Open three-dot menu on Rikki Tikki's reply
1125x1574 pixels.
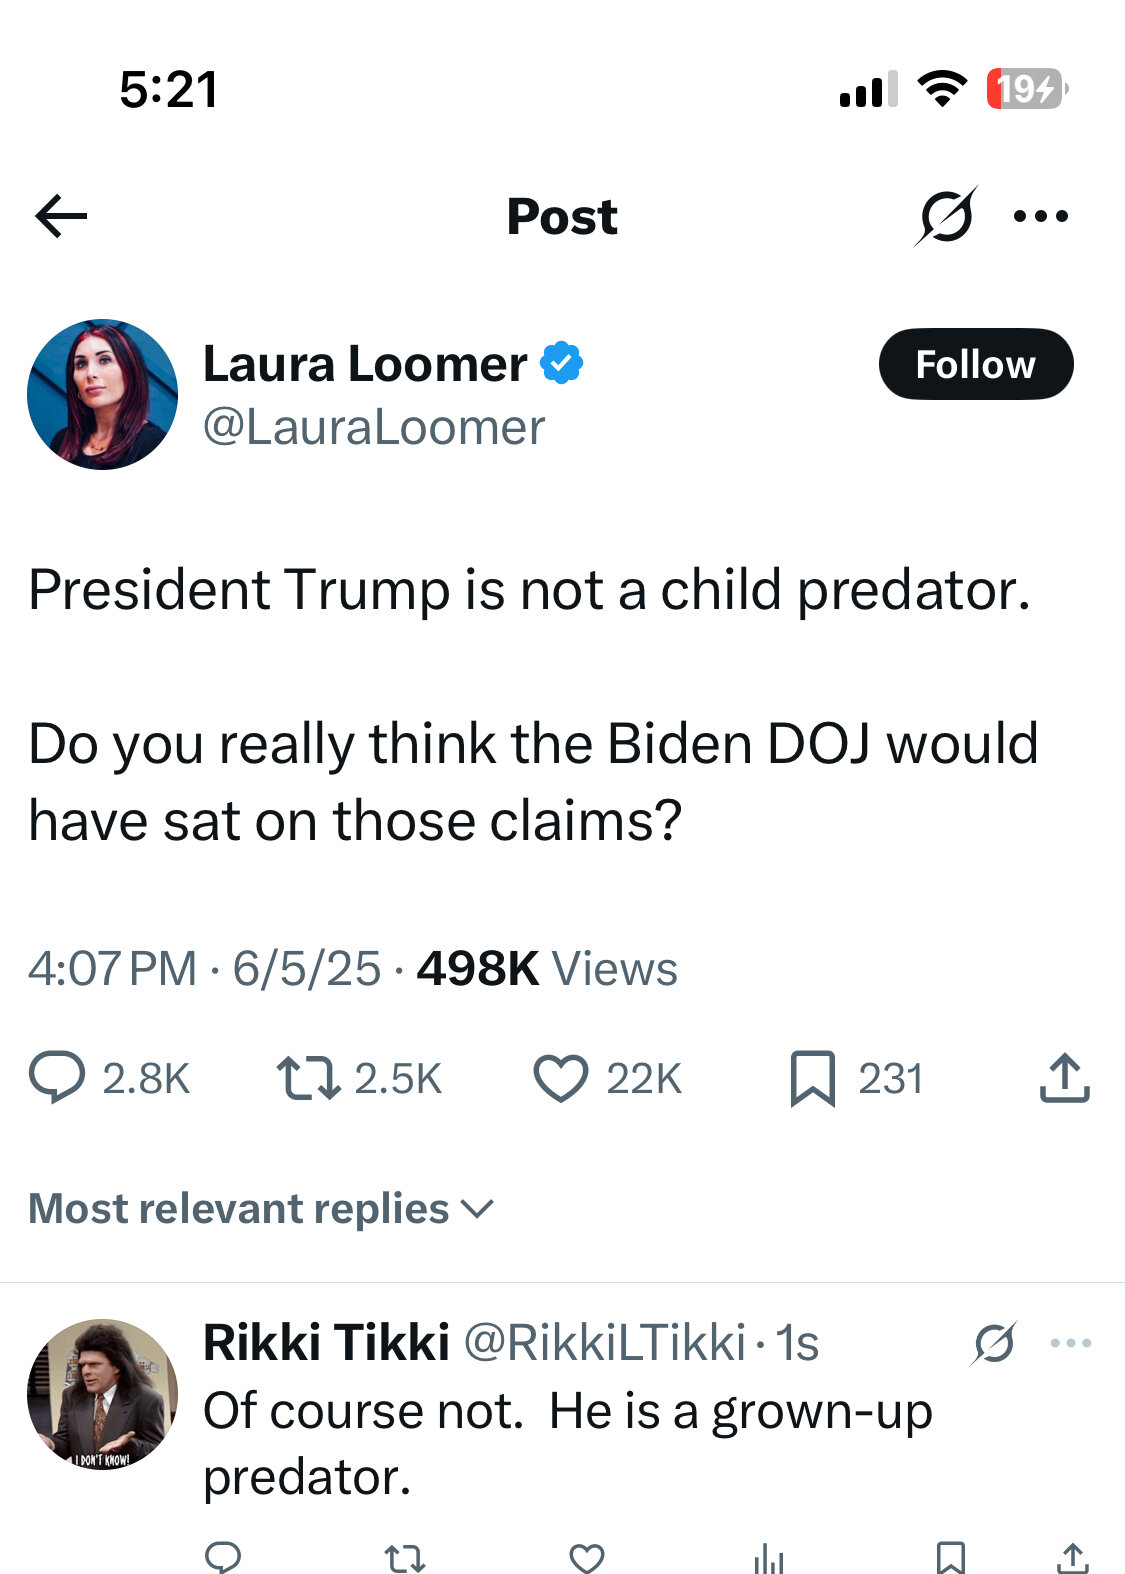click(1071, 1343)
